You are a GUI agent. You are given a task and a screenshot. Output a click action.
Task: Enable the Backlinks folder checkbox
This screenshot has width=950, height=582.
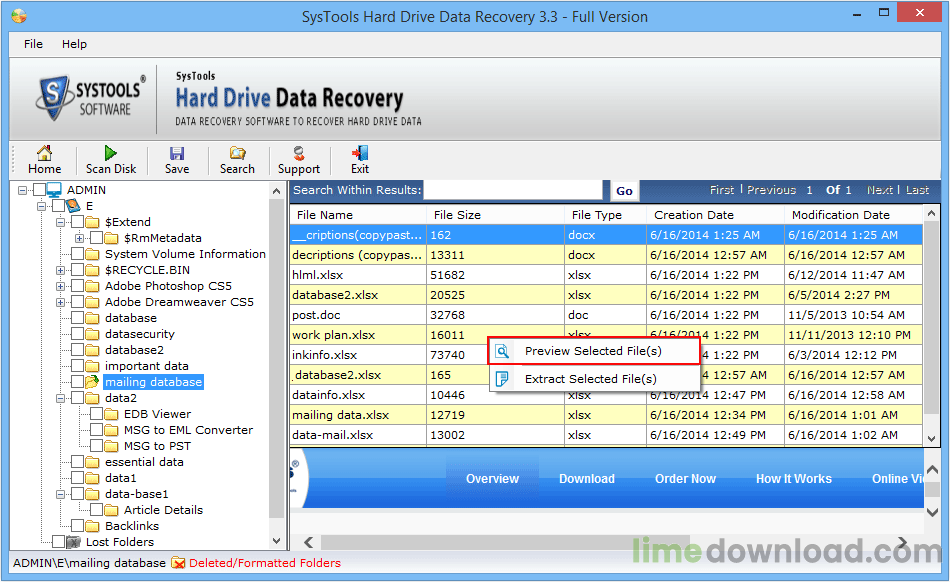pyautogui.click(x=78, y=526)
